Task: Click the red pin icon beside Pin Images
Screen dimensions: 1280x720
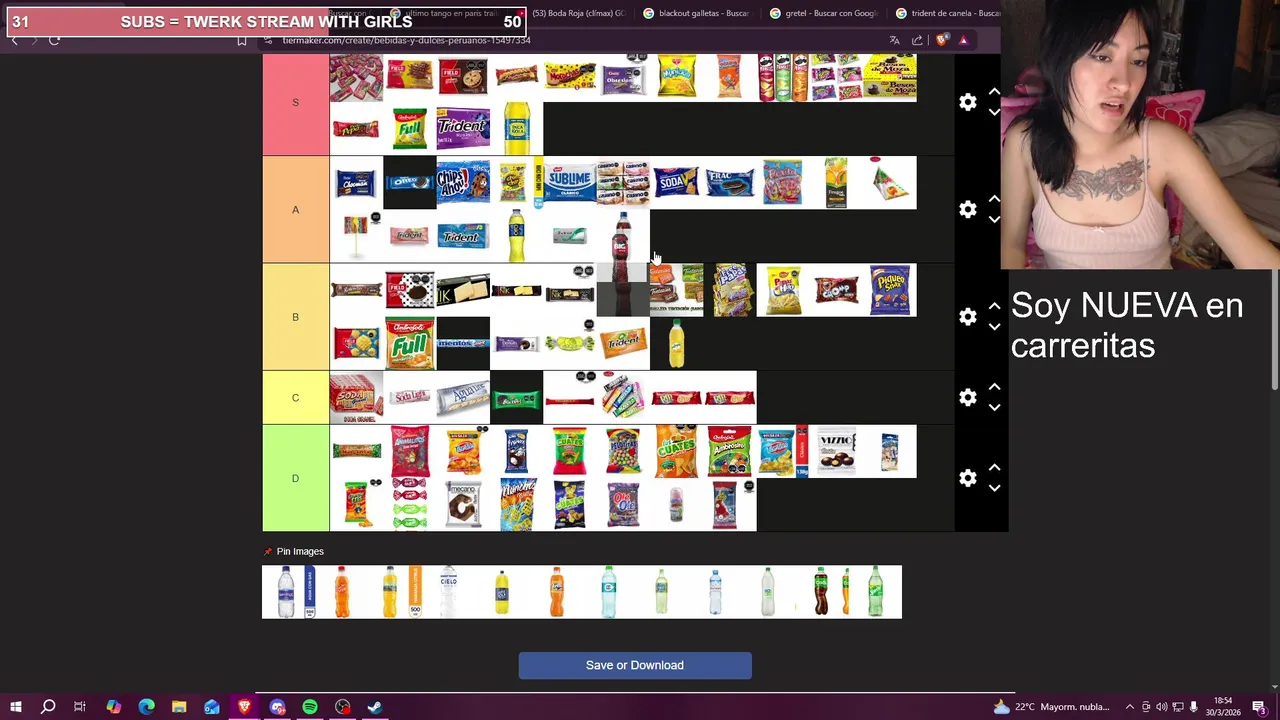Action: point(267,551)
